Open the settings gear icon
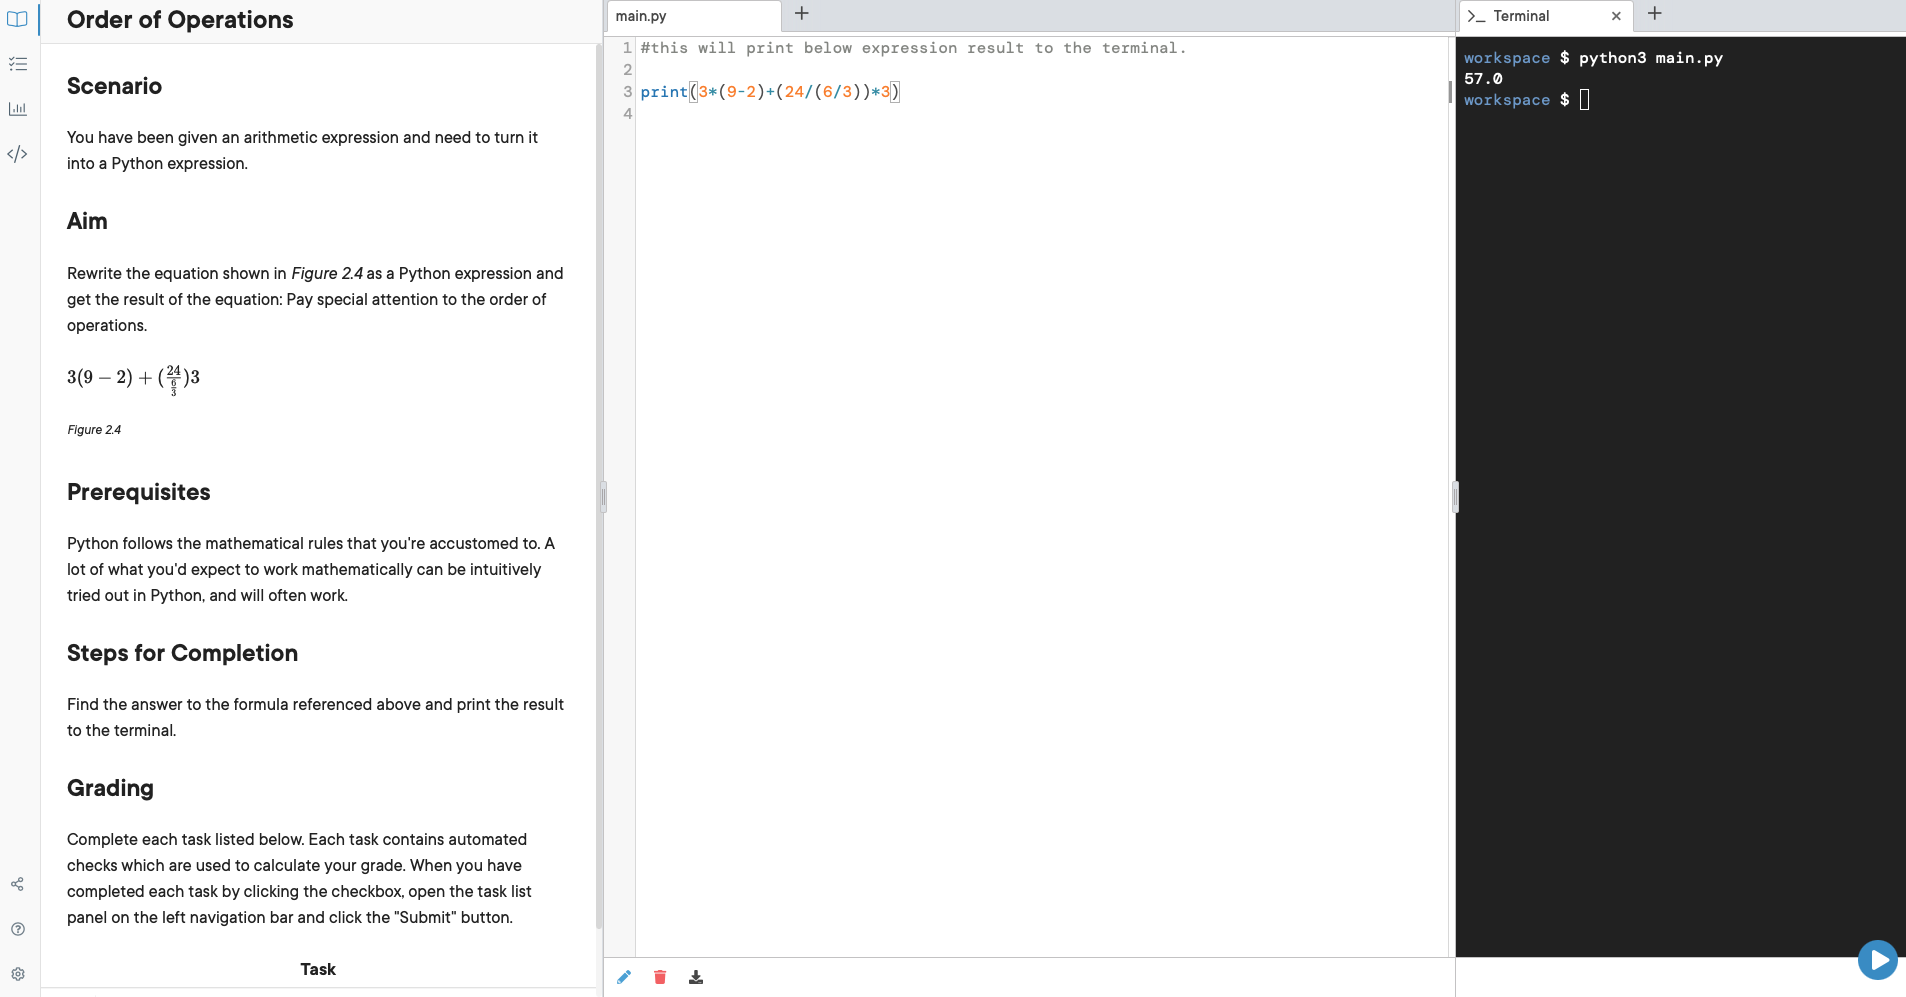 [17, 974]
